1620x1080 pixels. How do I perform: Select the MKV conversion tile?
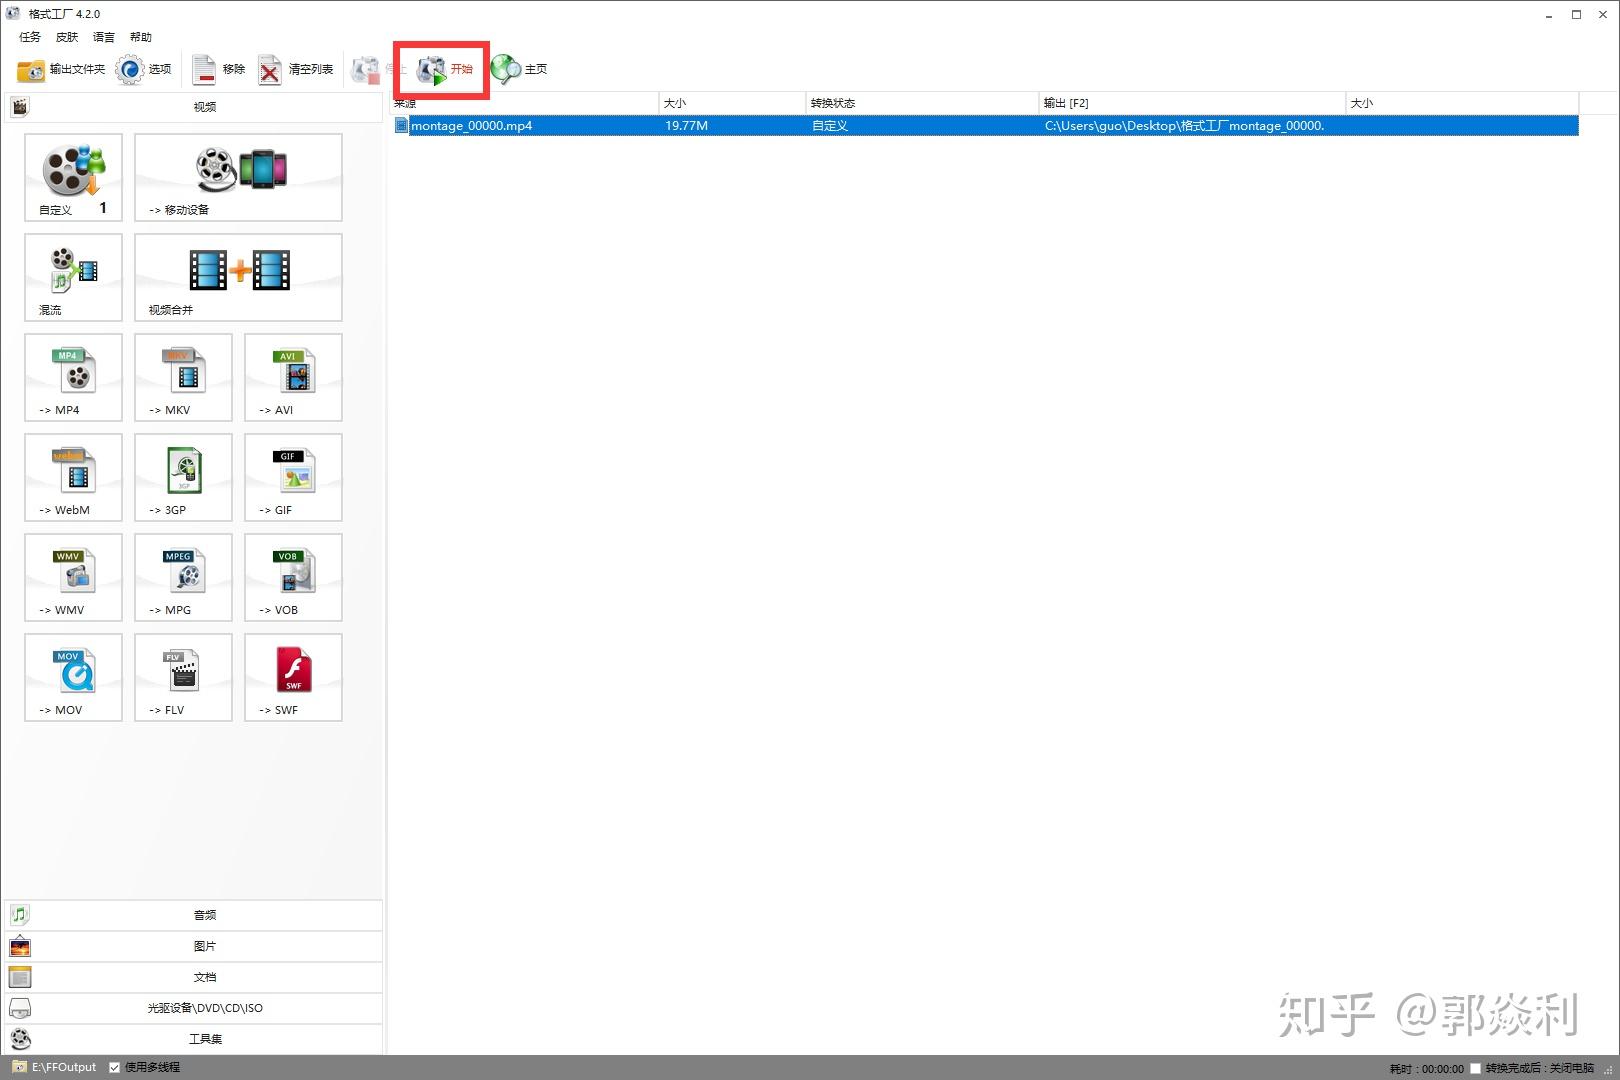point(183,377)
